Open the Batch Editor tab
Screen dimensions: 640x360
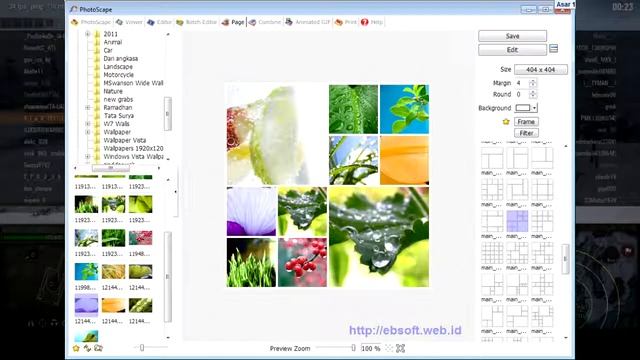(x=196, y=22)
